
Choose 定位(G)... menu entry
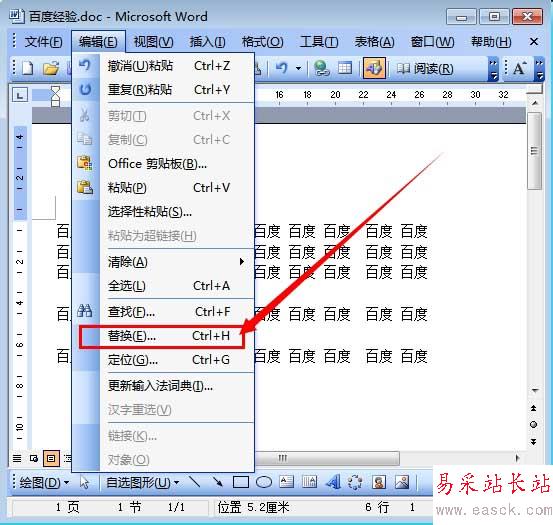tap(163, 360)
